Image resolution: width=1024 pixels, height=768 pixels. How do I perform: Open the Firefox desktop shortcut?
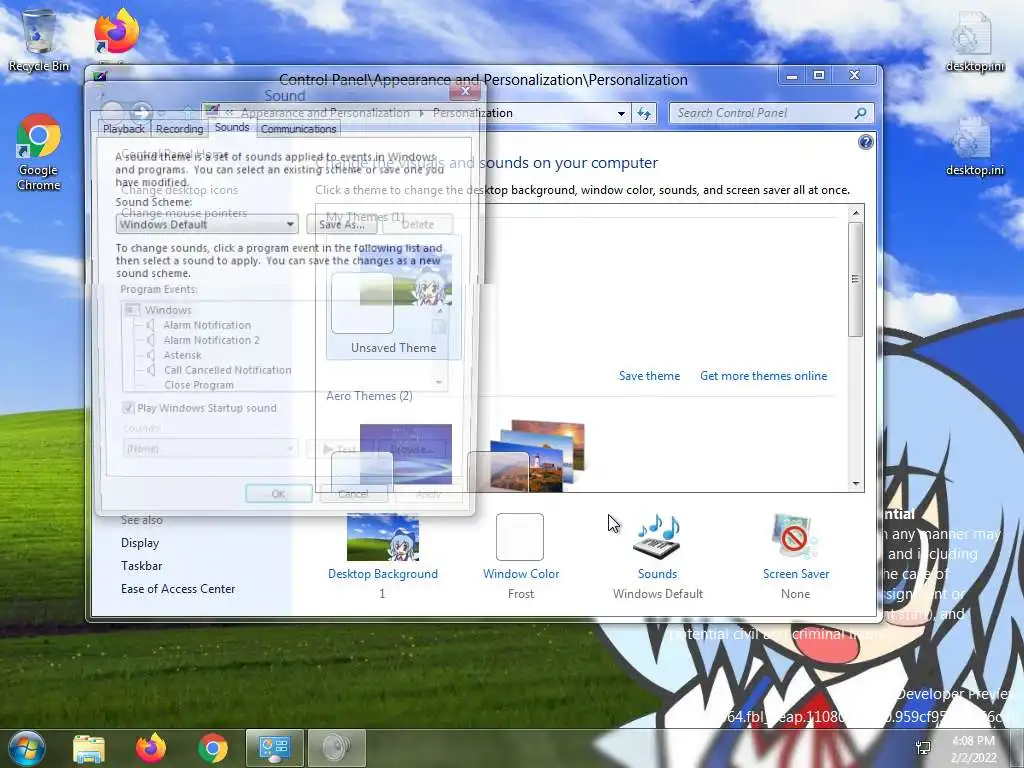116,32
